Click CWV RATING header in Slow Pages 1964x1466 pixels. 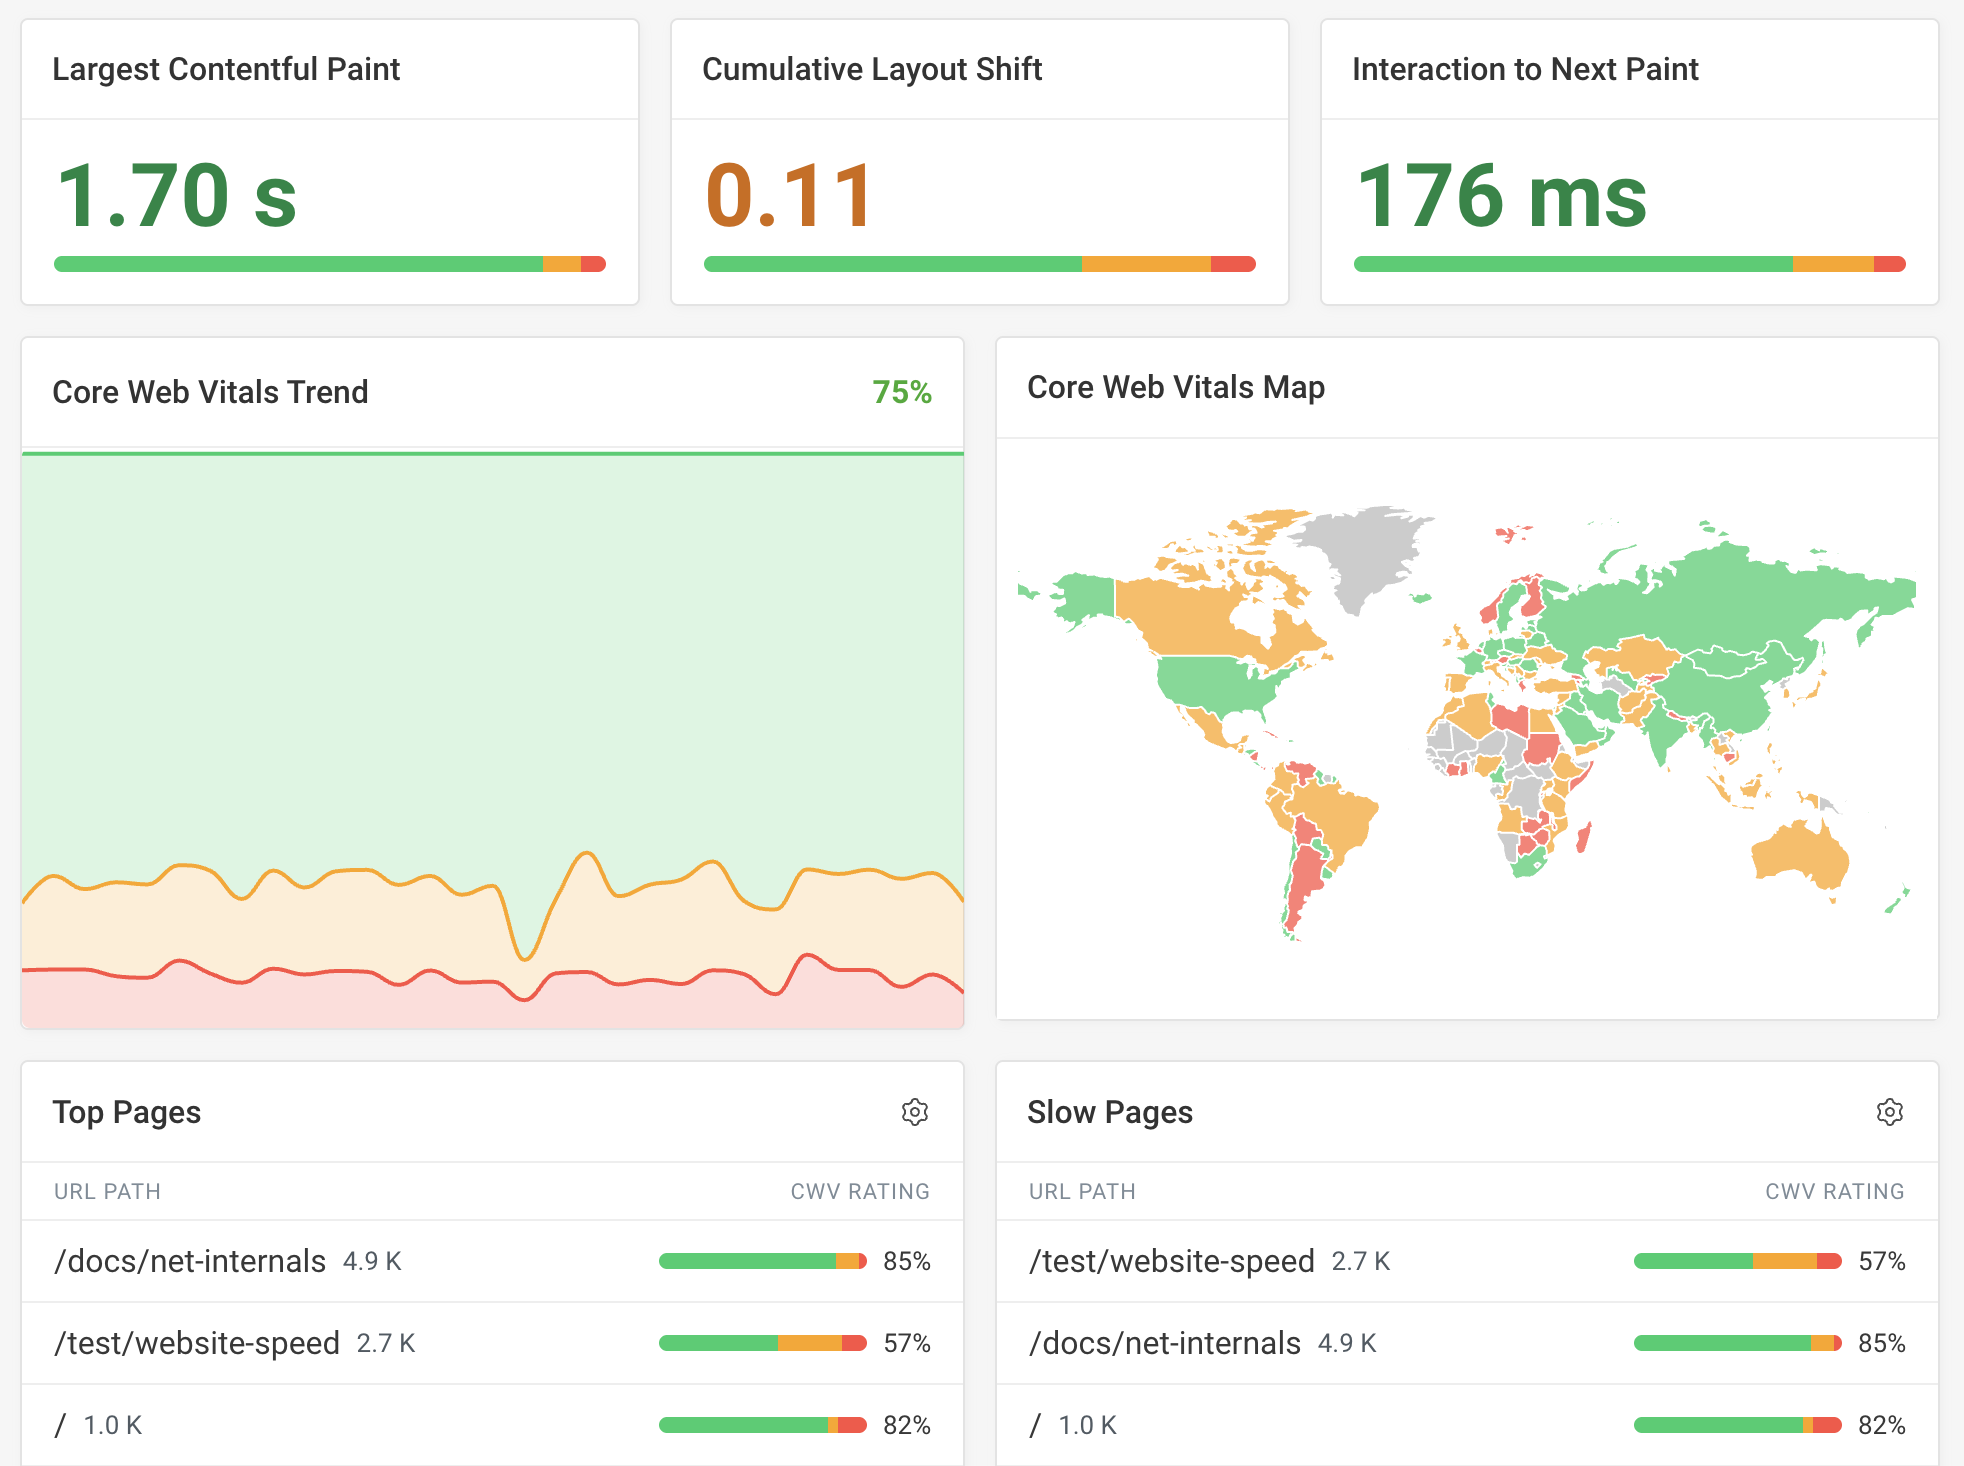(1835, 1191)
